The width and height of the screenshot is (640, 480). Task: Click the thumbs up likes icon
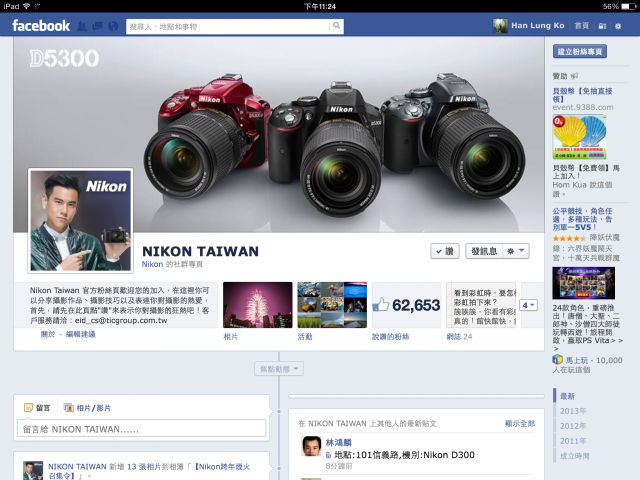380,304
